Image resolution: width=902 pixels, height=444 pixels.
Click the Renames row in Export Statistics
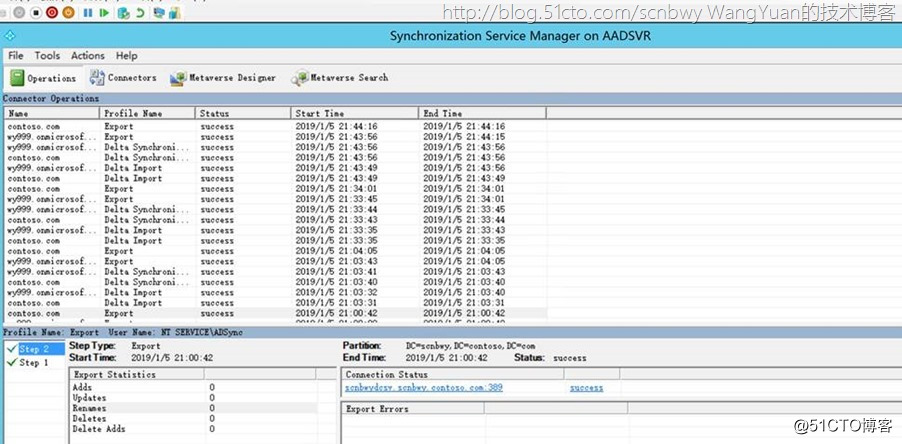(x=193, y=408)
